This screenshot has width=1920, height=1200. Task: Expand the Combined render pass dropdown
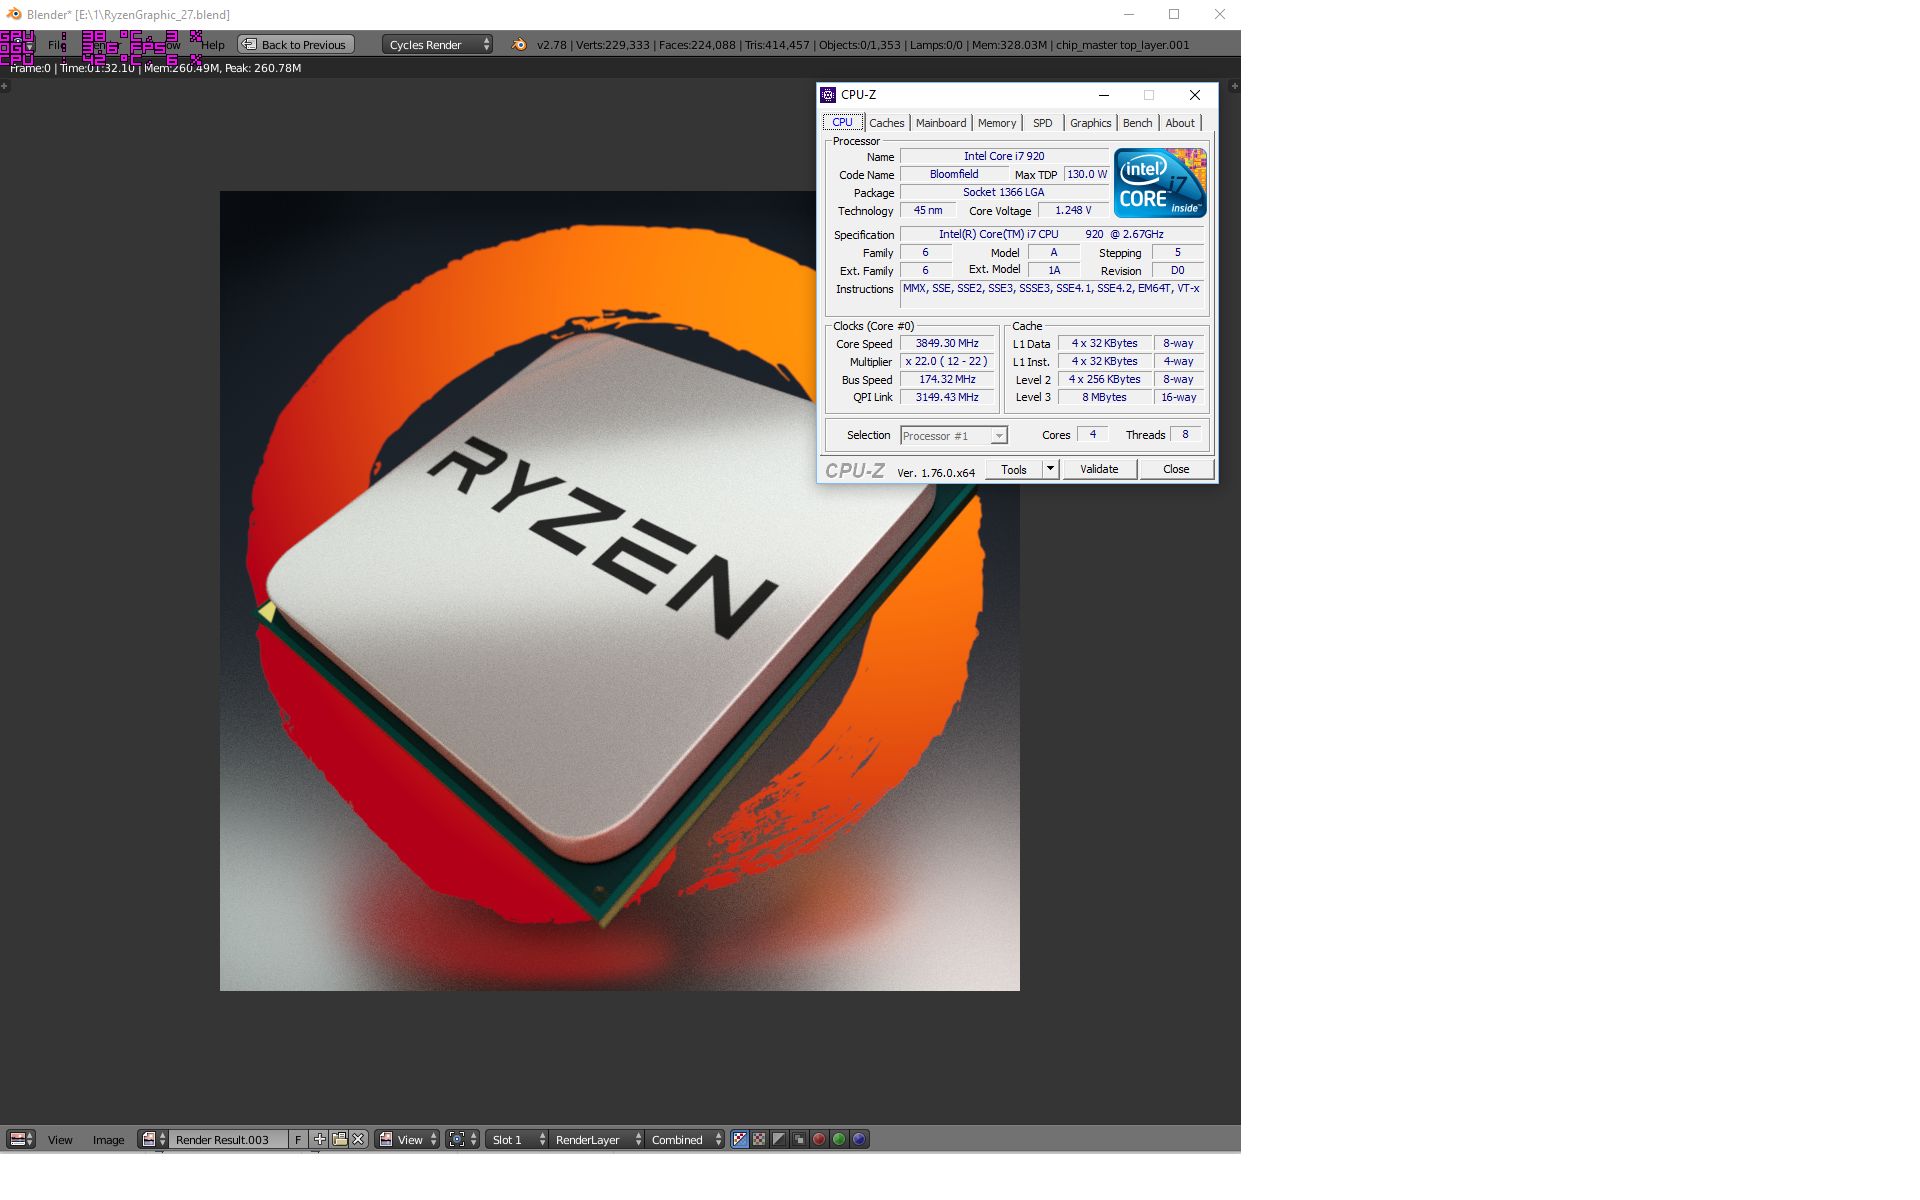pos(685,1139)
